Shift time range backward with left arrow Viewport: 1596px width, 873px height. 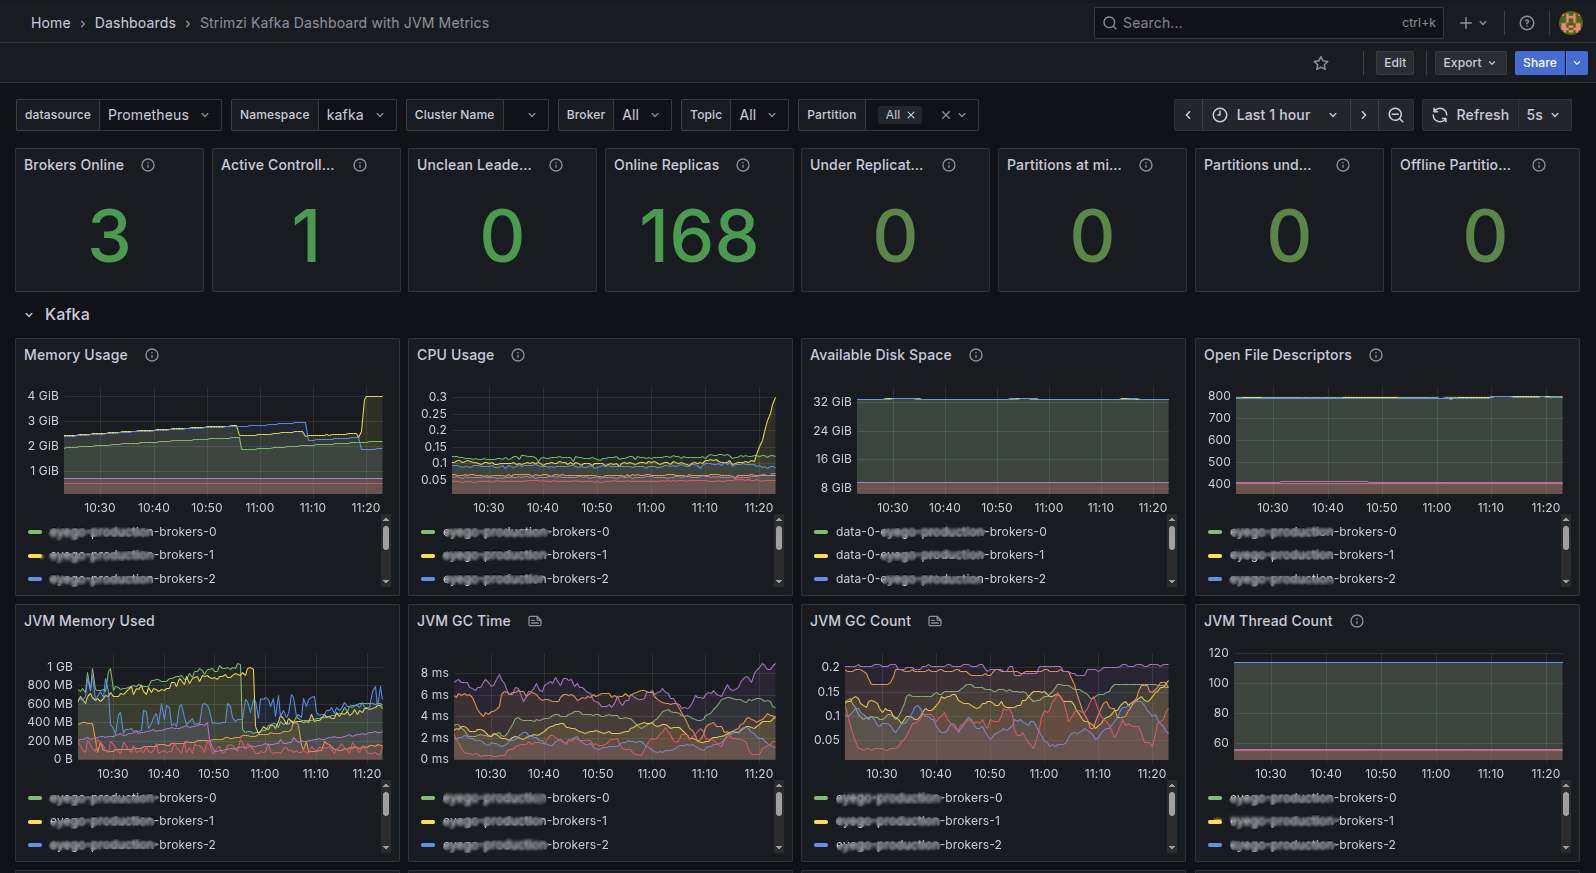(1188, 115)
